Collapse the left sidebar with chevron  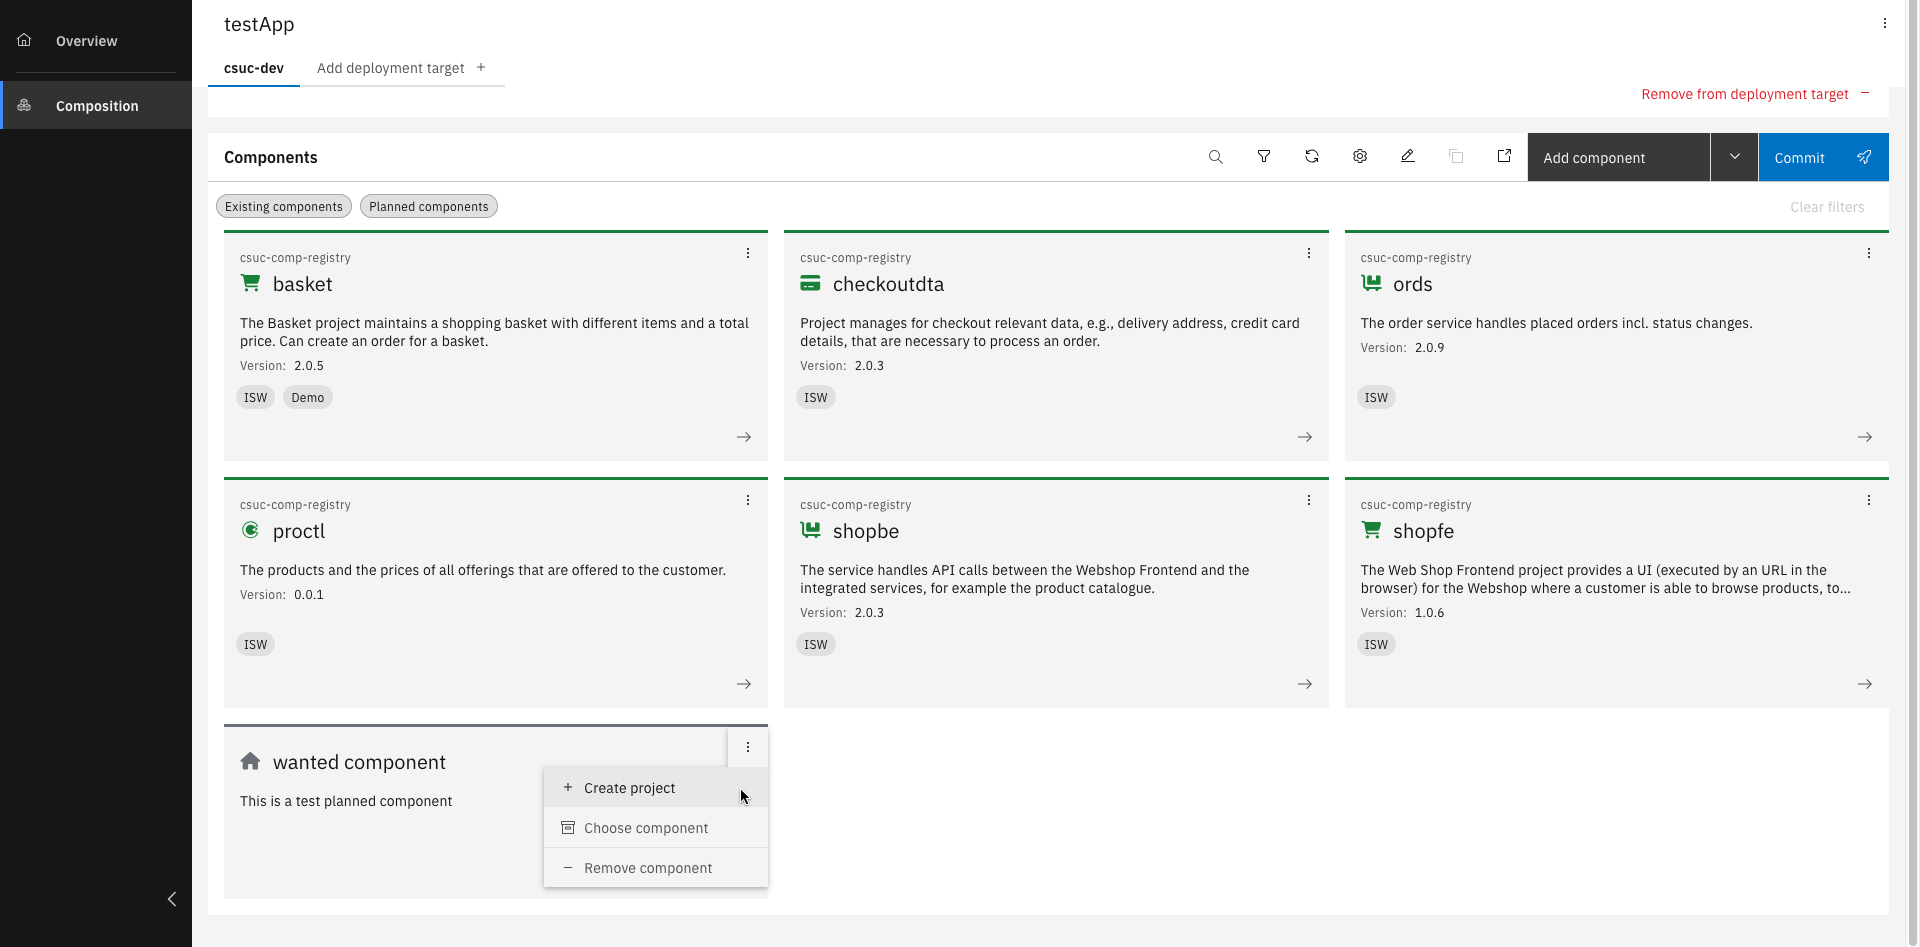click(172, 899)
